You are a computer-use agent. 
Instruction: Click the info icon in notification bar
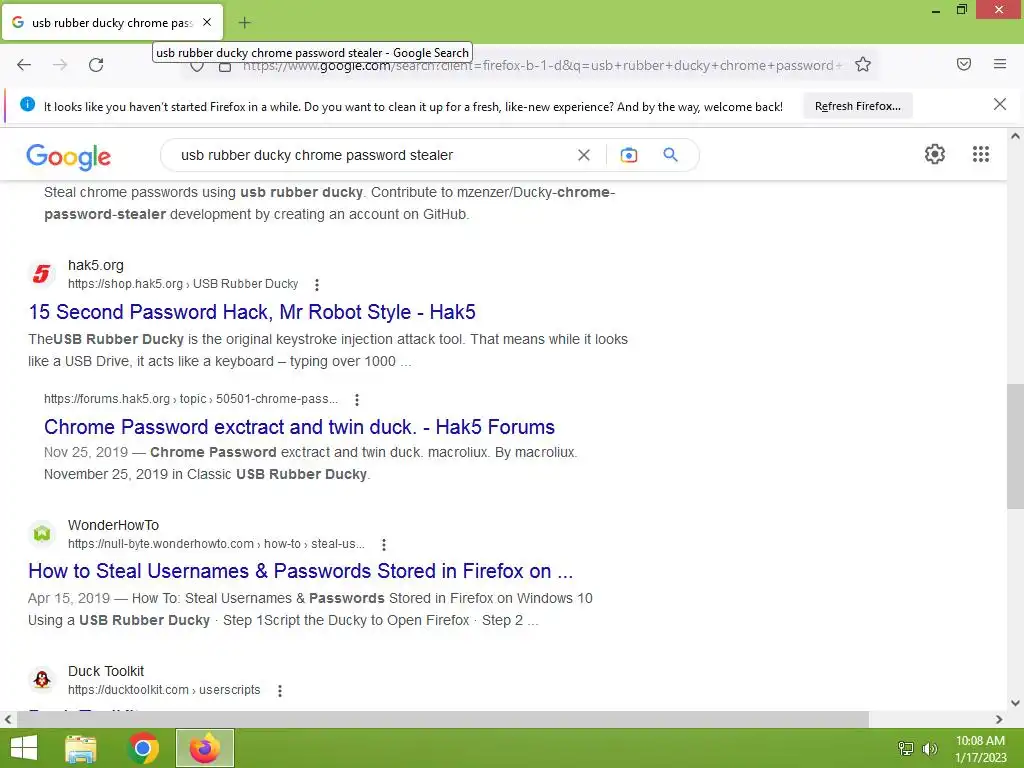[27, 104]
